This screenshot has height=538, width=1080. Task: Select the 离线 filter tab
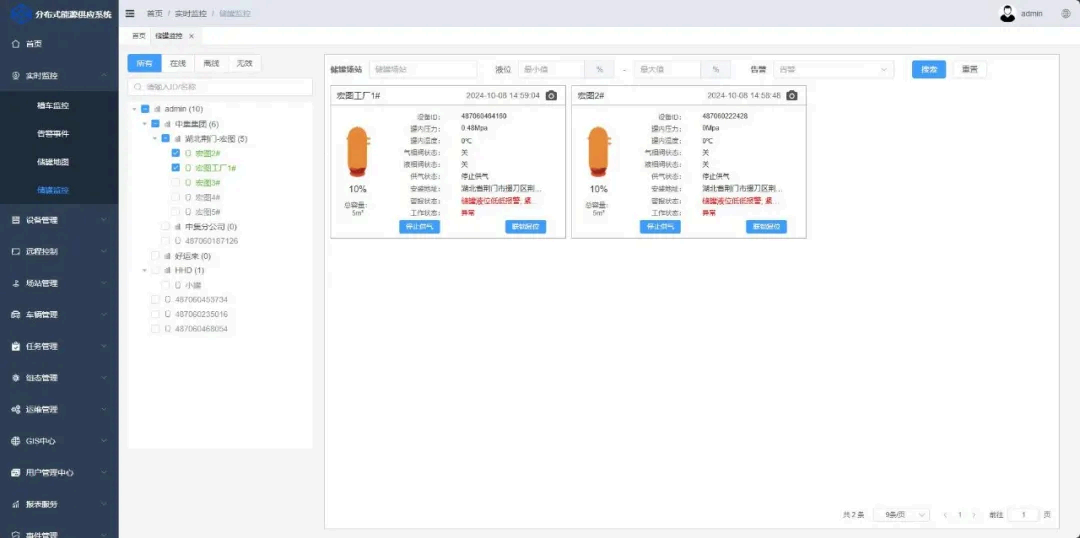pyautogui.click(x=211, y=63)
